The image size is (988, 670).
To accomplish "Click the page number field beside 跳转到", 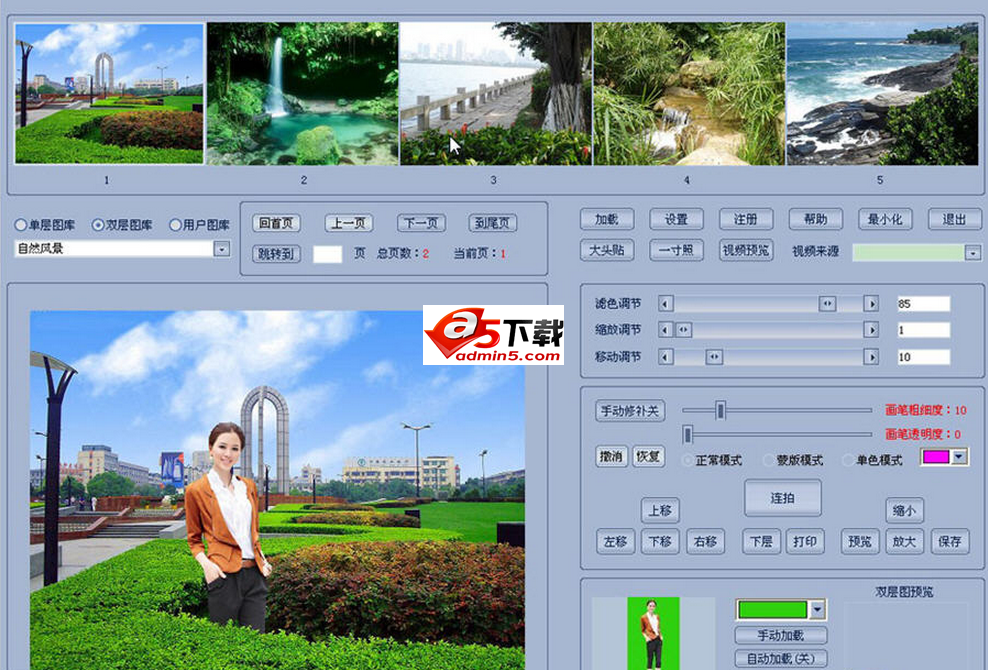I will click(327, 254).
